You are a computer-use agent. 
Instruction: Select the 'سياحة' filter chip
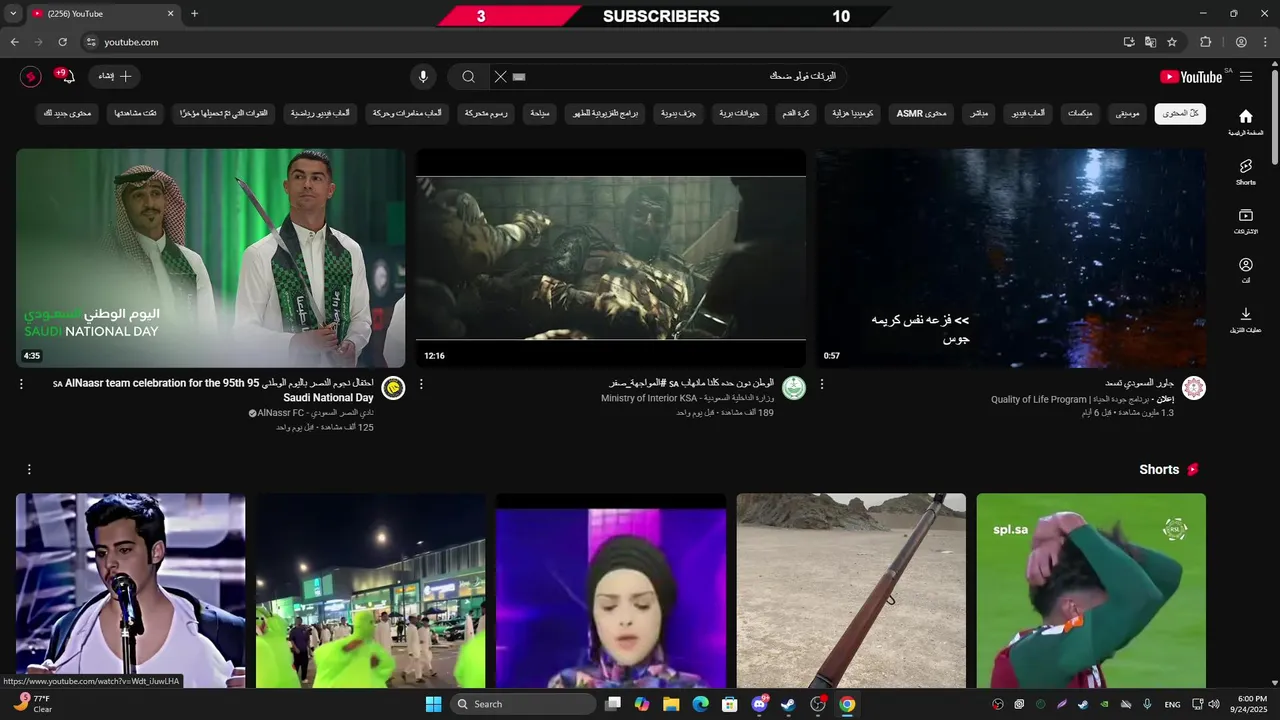click(539, 114)
